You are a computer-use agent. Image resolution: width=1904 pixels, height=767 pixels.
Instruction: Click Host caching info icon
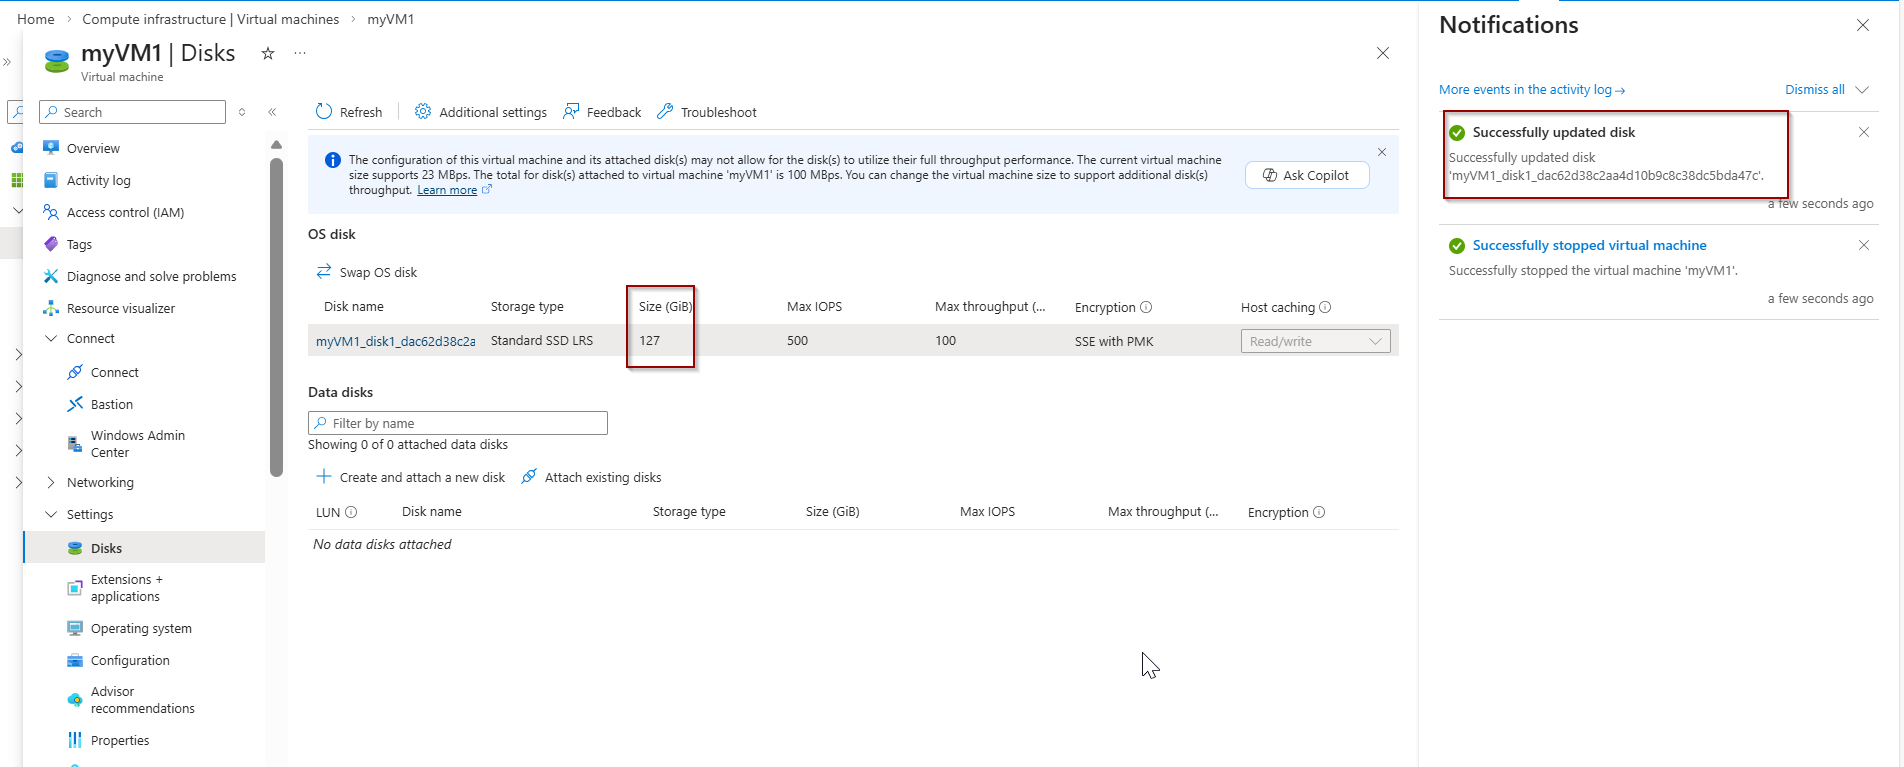coord(1325,307)
